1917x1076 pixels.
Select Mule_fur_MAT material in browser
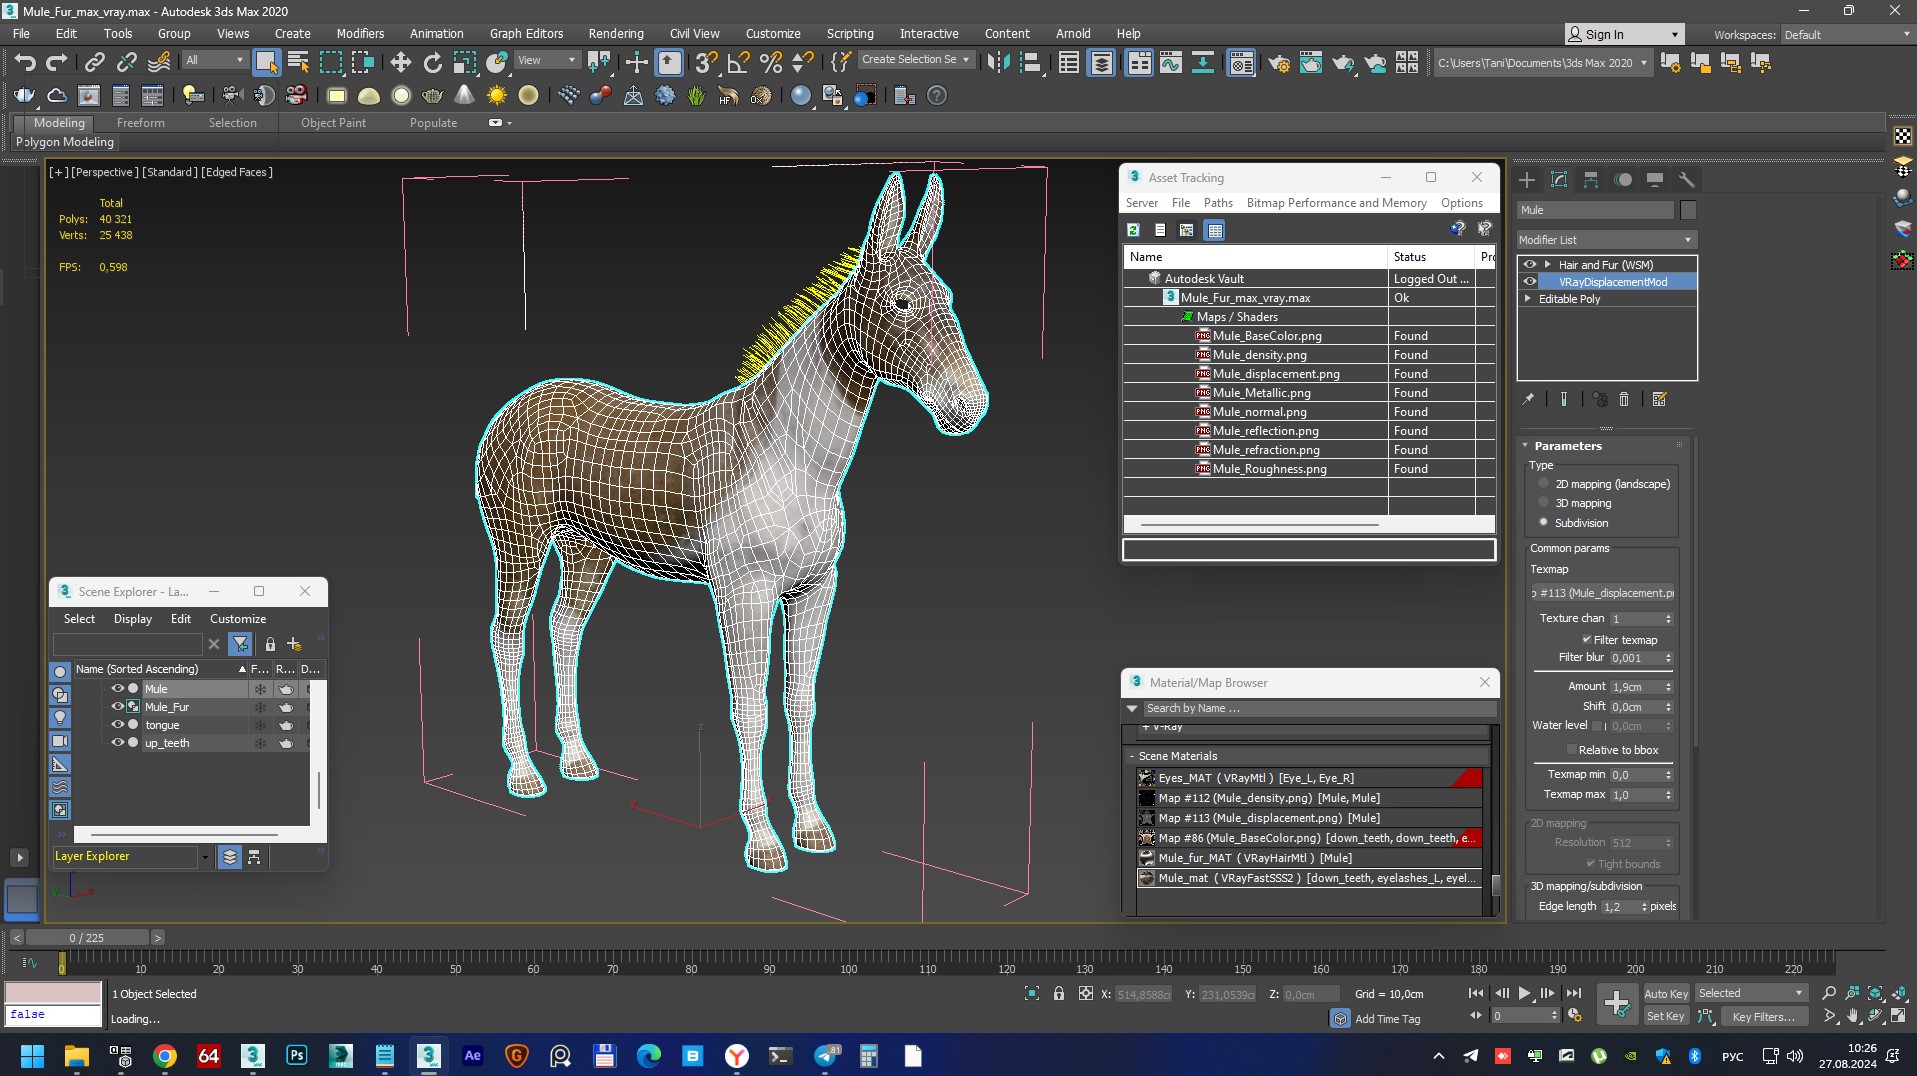click(x=1310, y=858)
